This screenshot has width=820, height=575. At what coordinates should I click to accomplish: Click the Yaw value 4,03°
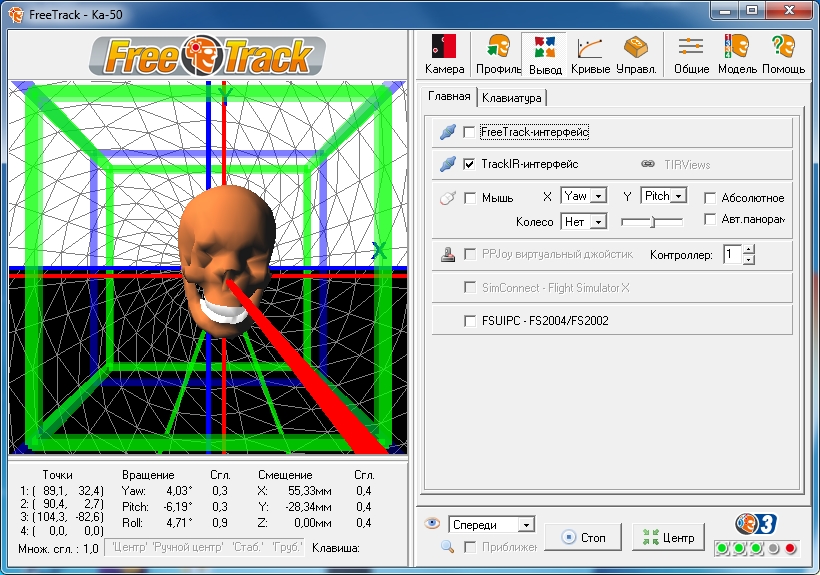tap(179, 491)
